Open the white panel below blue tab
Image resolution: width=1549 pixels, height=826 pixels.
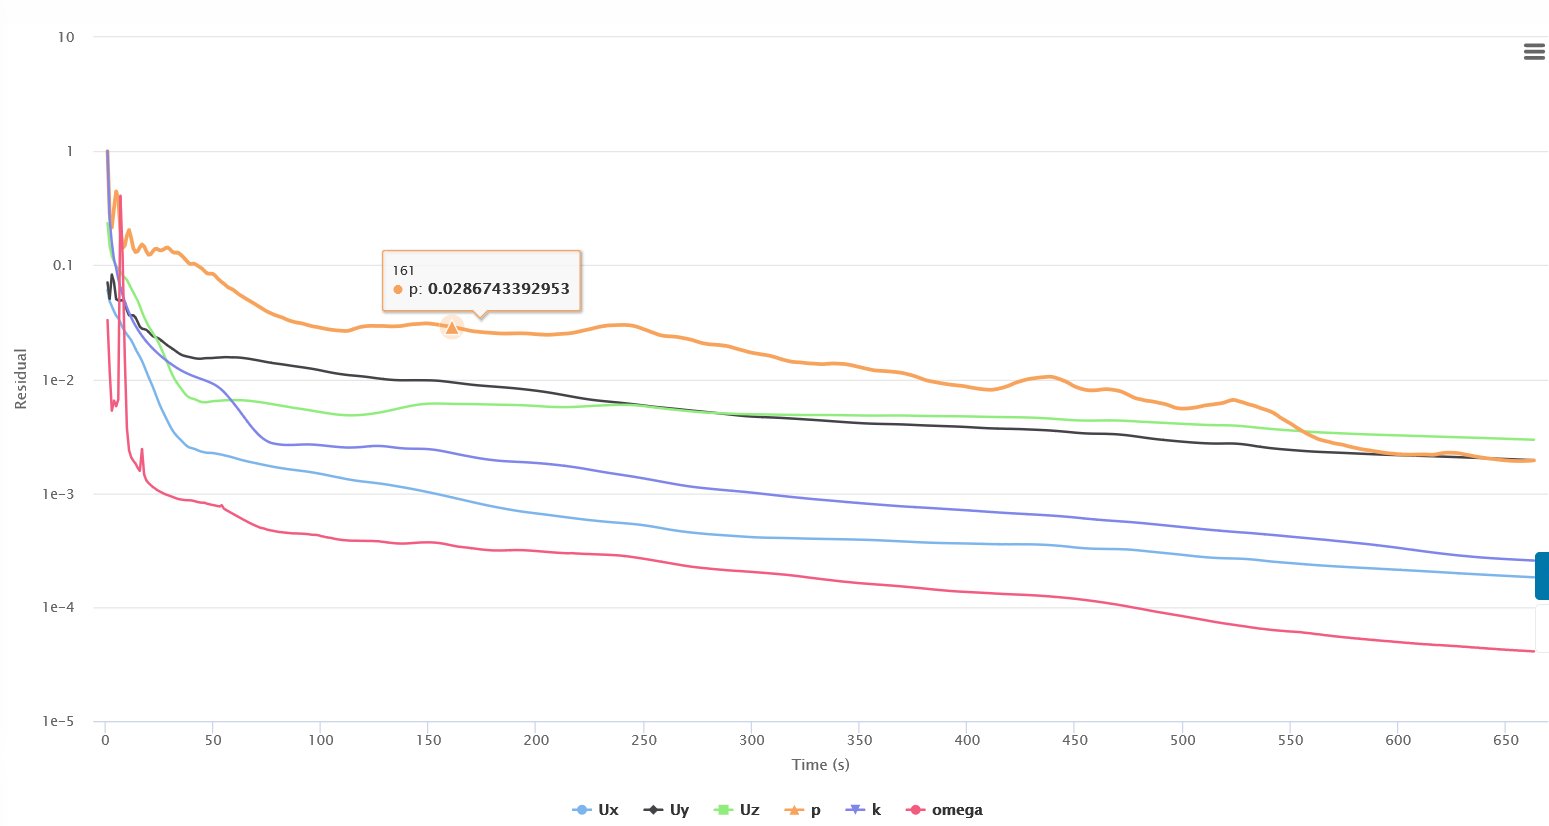click(1542, 628)
